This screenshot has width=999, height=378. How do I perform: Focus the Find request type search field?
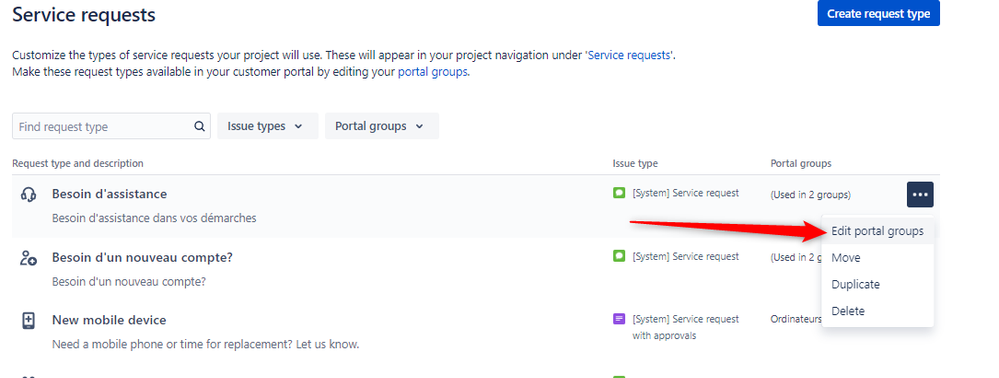[111, 126]
